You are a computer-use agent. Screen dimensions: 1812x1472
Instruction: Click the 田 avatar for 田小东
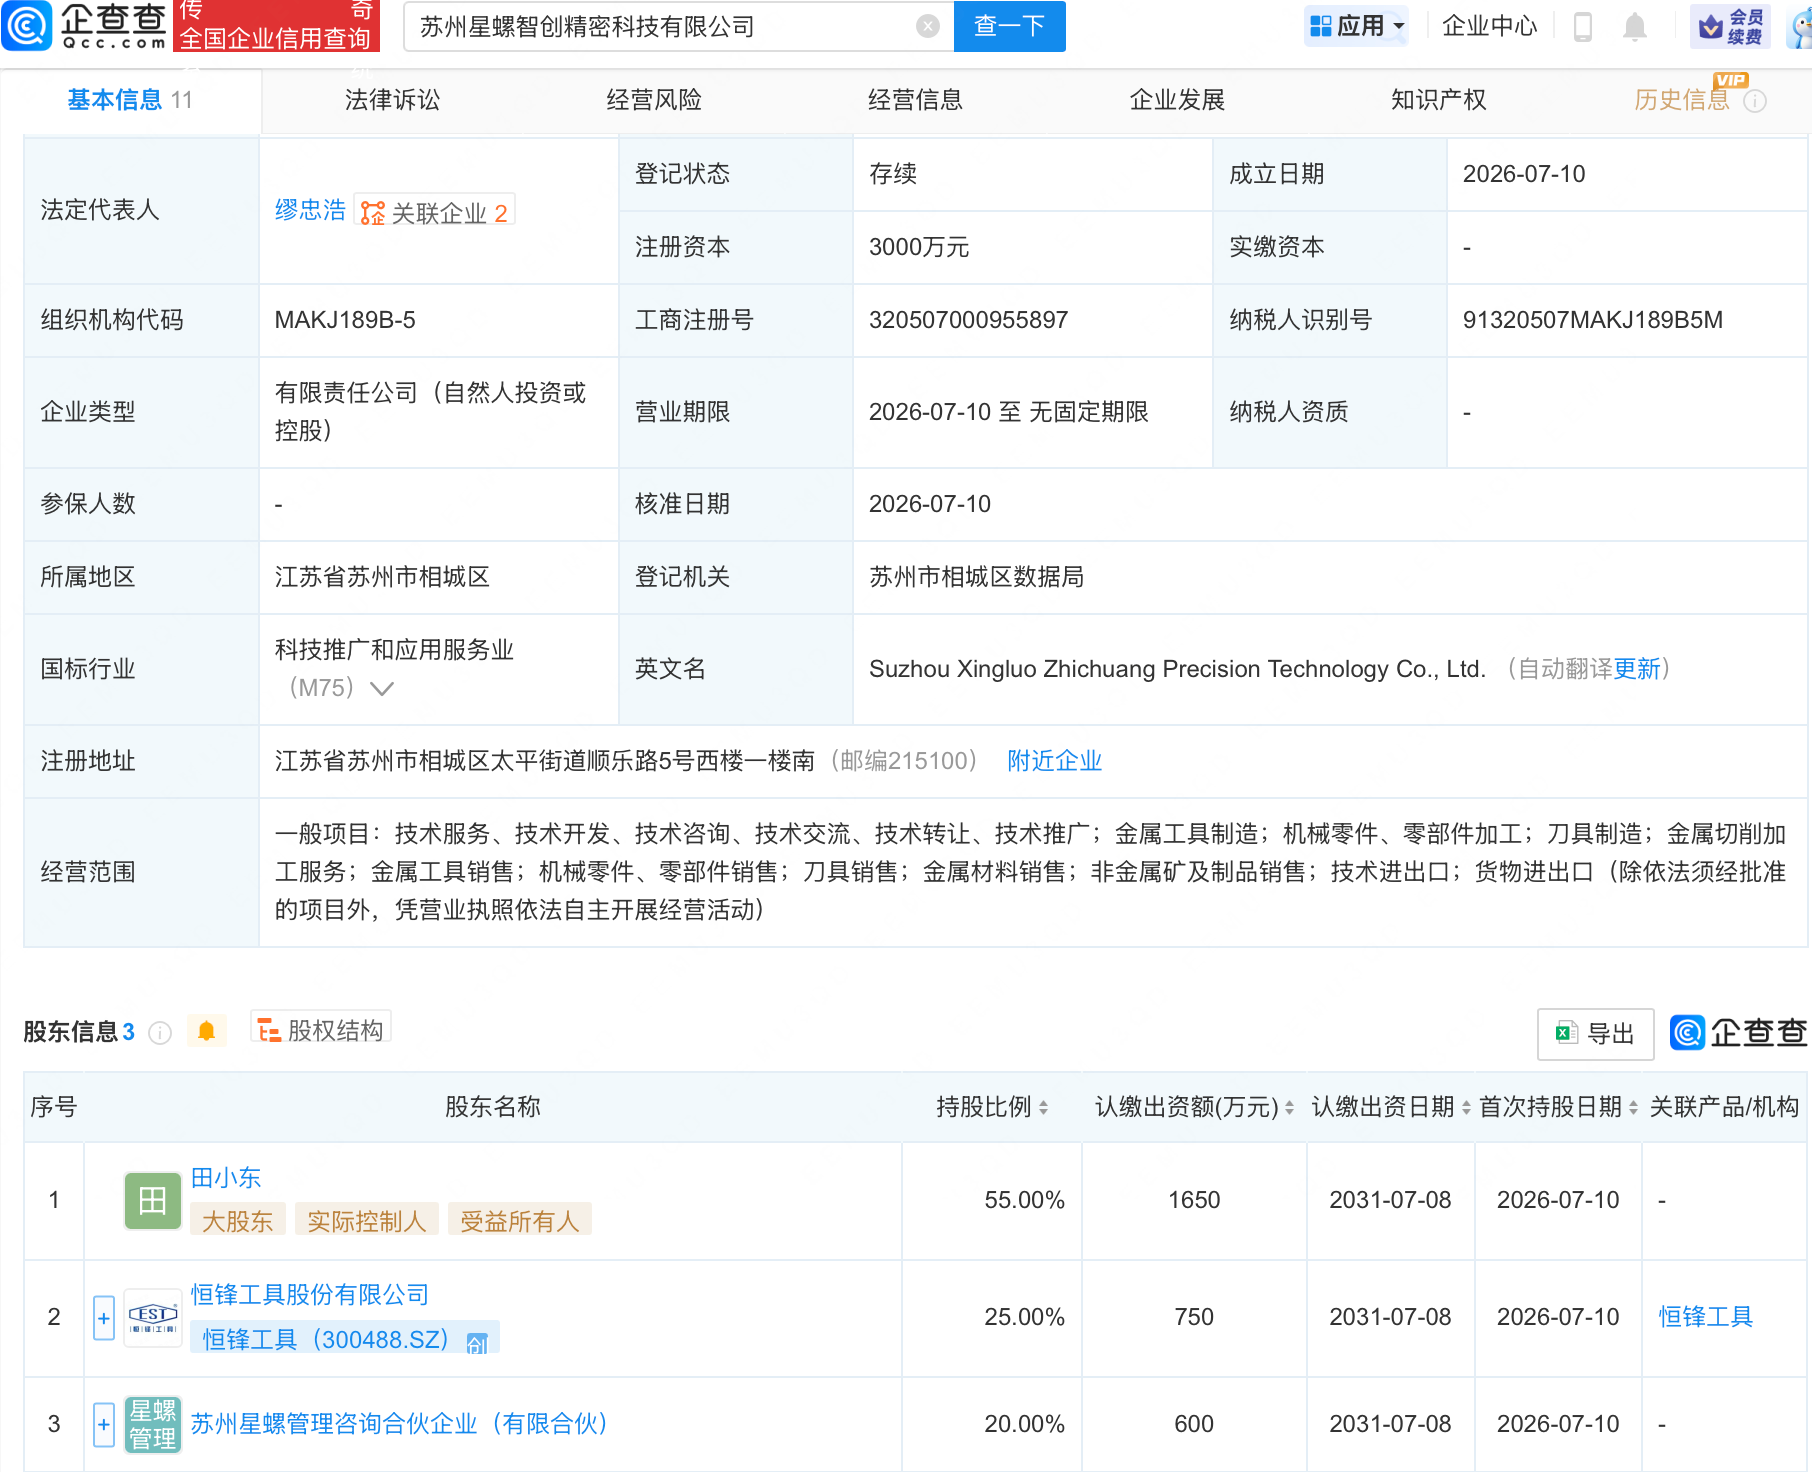(x=152, y=1200)
